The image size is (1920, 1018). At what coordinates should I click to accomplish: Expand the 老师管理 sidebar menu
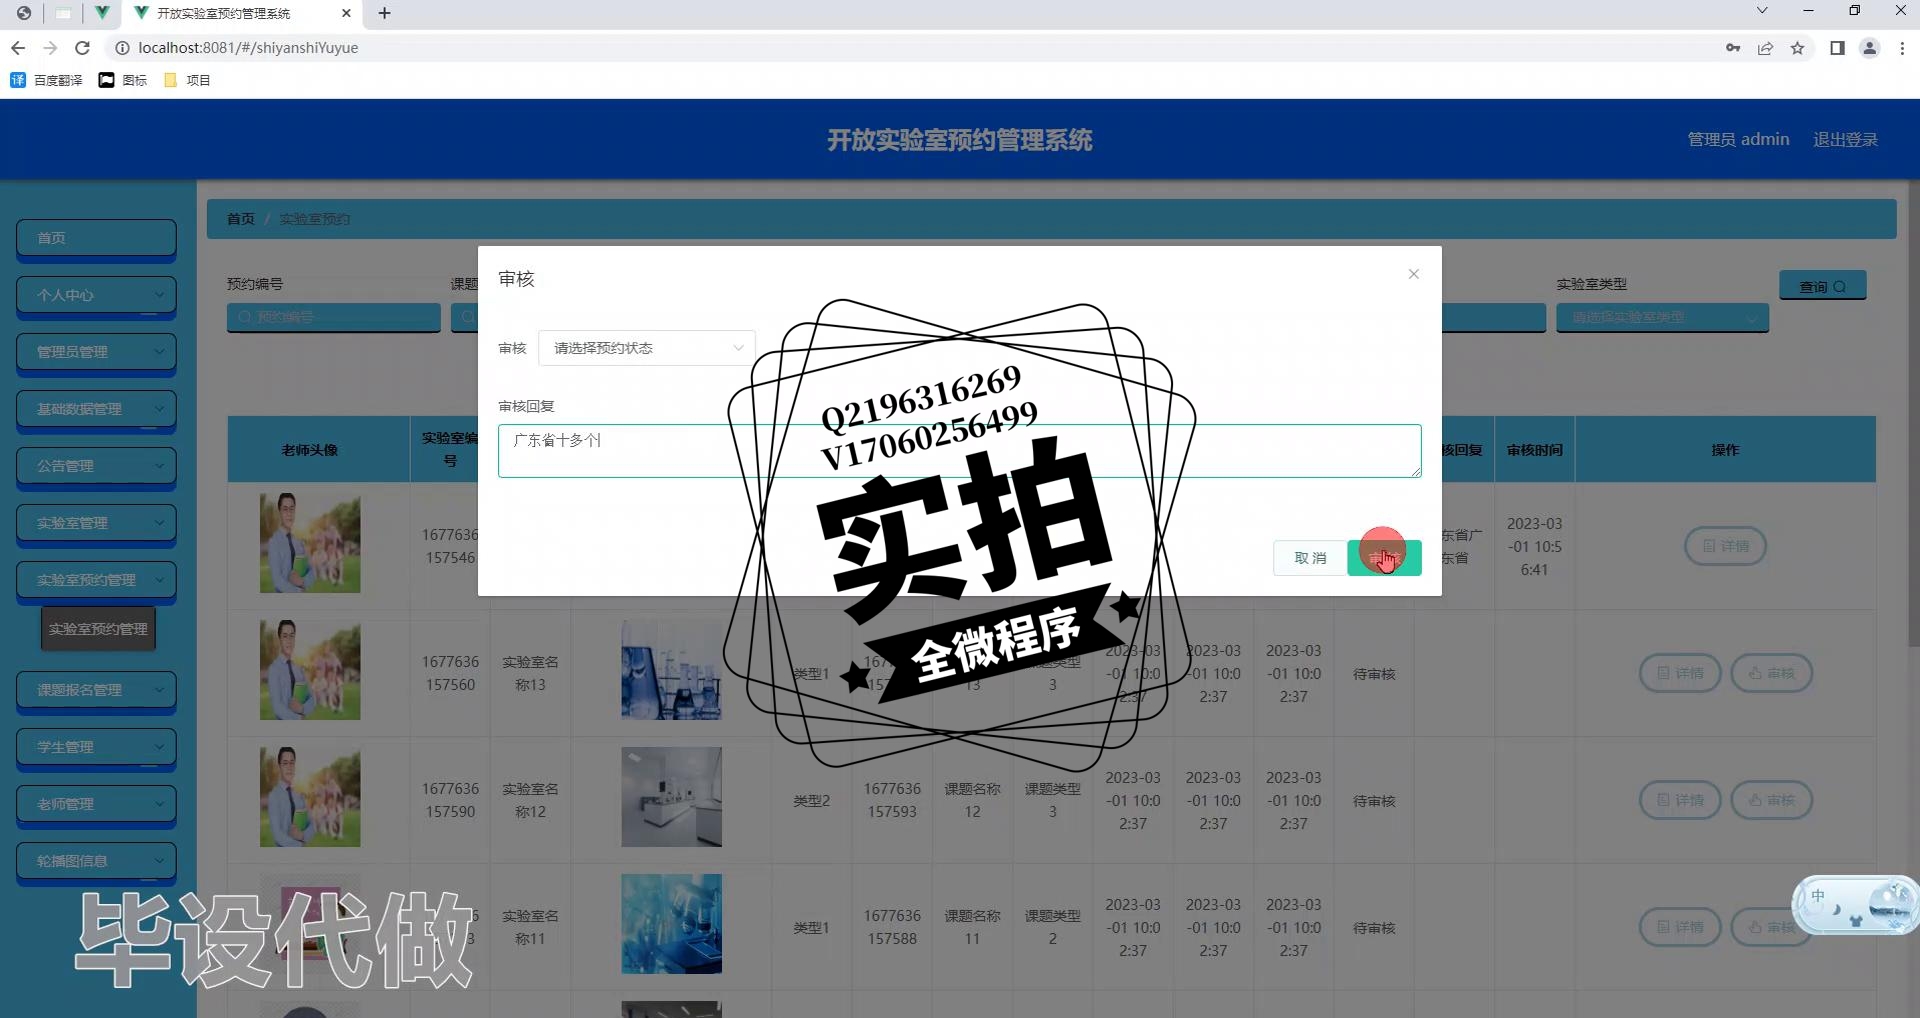click(96, 804)
